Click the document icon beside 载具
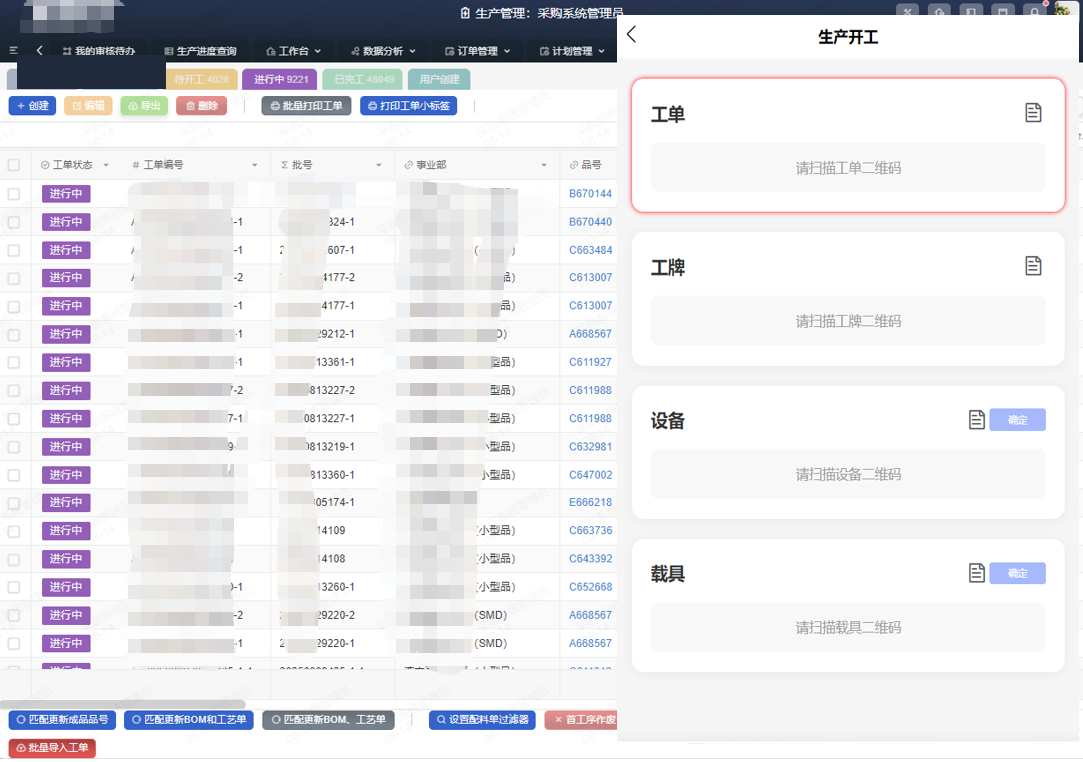This screenshot has width=1083, height=762. click(977, 573)
